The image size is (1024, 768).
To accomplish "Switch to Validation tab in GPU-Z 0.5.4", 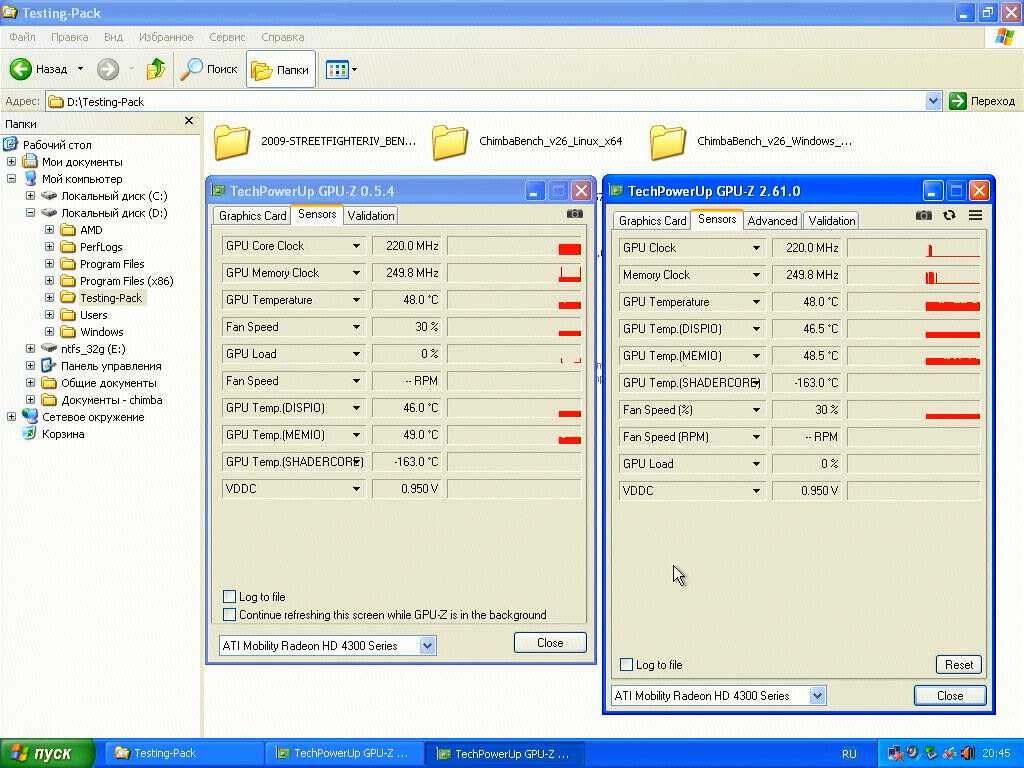I will tap(371, 216).
